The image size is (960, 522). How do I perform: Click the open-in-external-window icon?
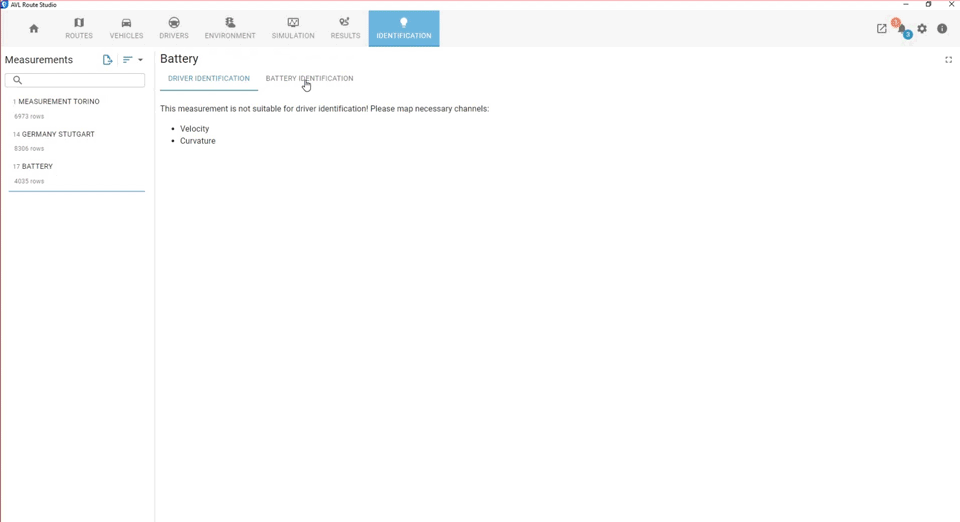pyautogui.click(x=882, y=29)
